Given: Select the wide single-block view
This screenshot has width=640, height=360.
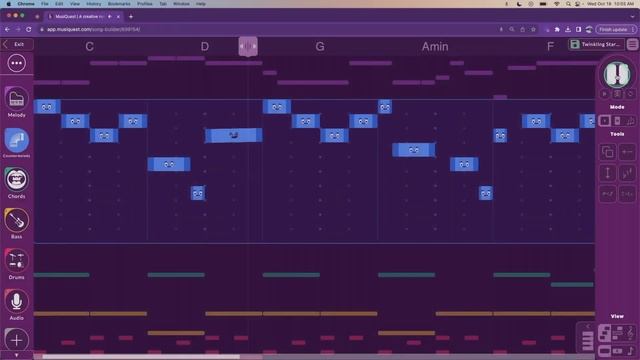Looking at the screenshot, I should point(604,351).
